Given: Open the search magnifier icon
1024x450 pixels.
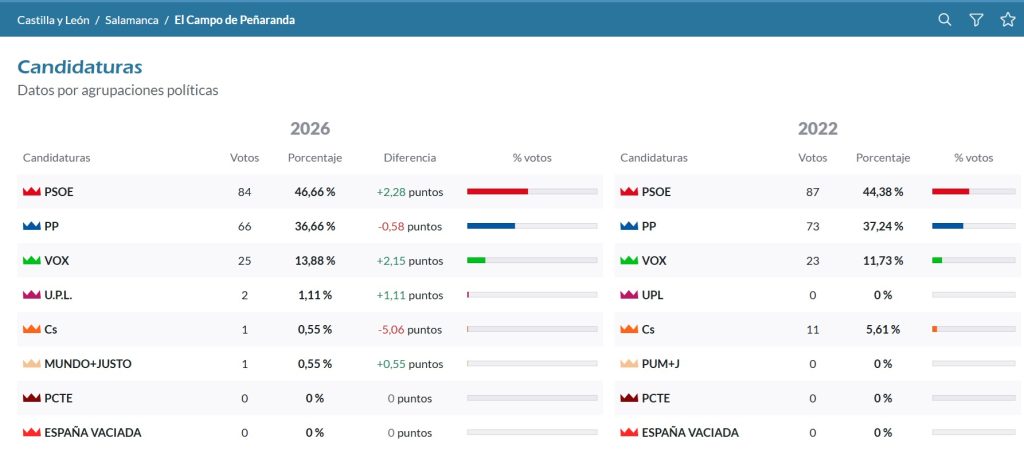Looking at the screenshot, I should (944, 20).
